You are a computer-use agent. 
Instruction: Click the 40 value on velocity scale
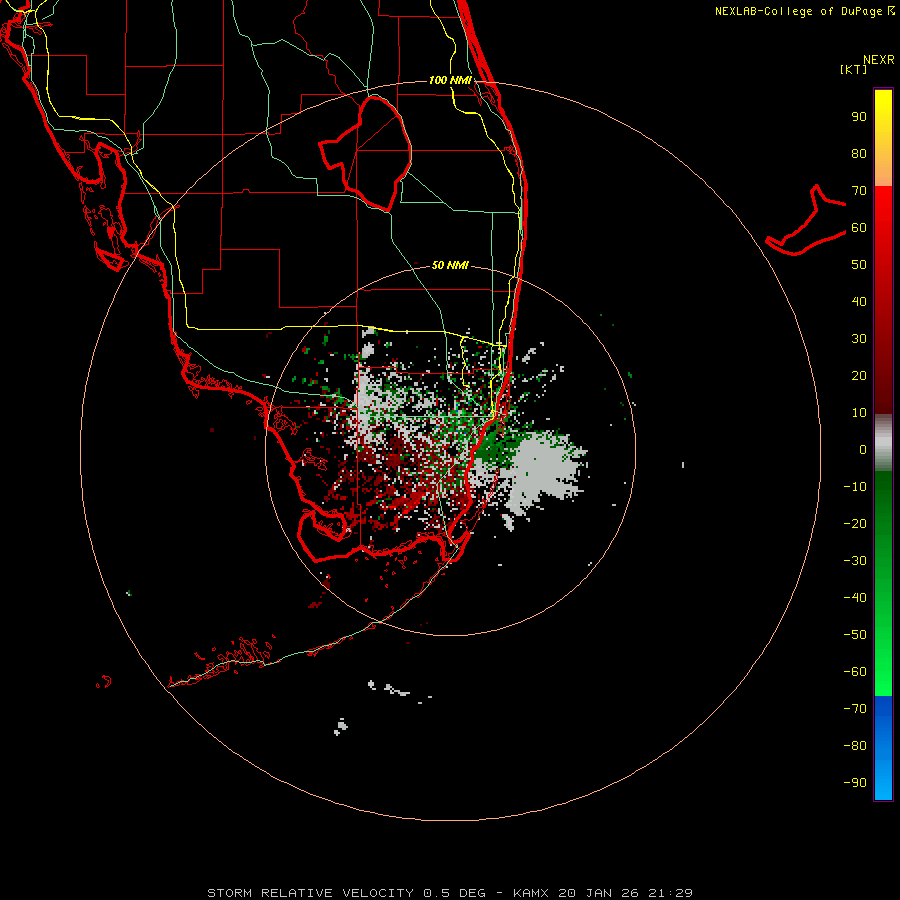point(859,301)
